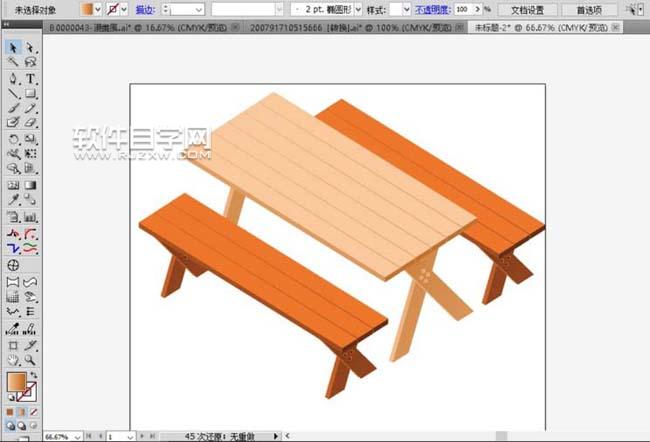Screen dimensions: 650x442
Task: Open the stroke weight dropdown
Action: 199,9
